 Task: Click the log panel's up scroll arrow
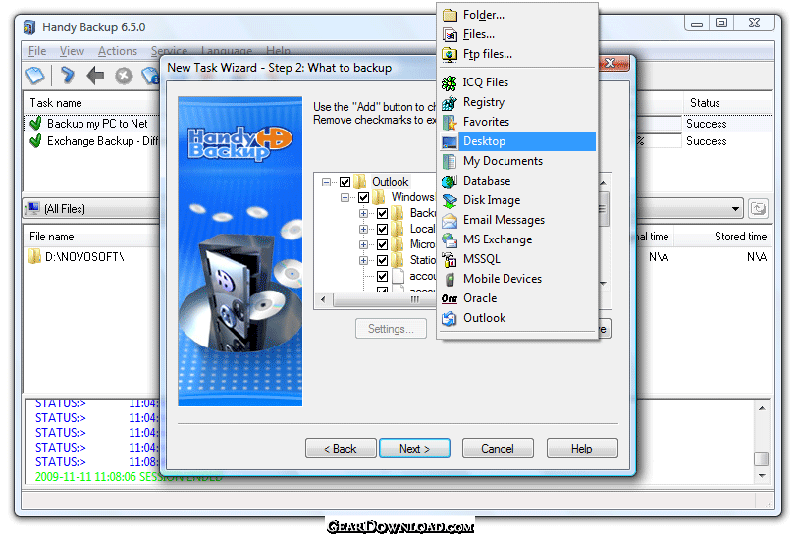(762, 408)
